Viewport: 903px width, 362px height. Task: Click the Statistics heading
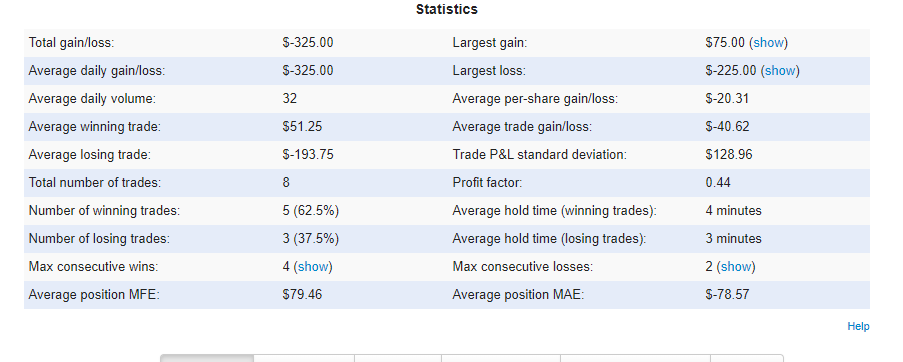pos(447,9)
